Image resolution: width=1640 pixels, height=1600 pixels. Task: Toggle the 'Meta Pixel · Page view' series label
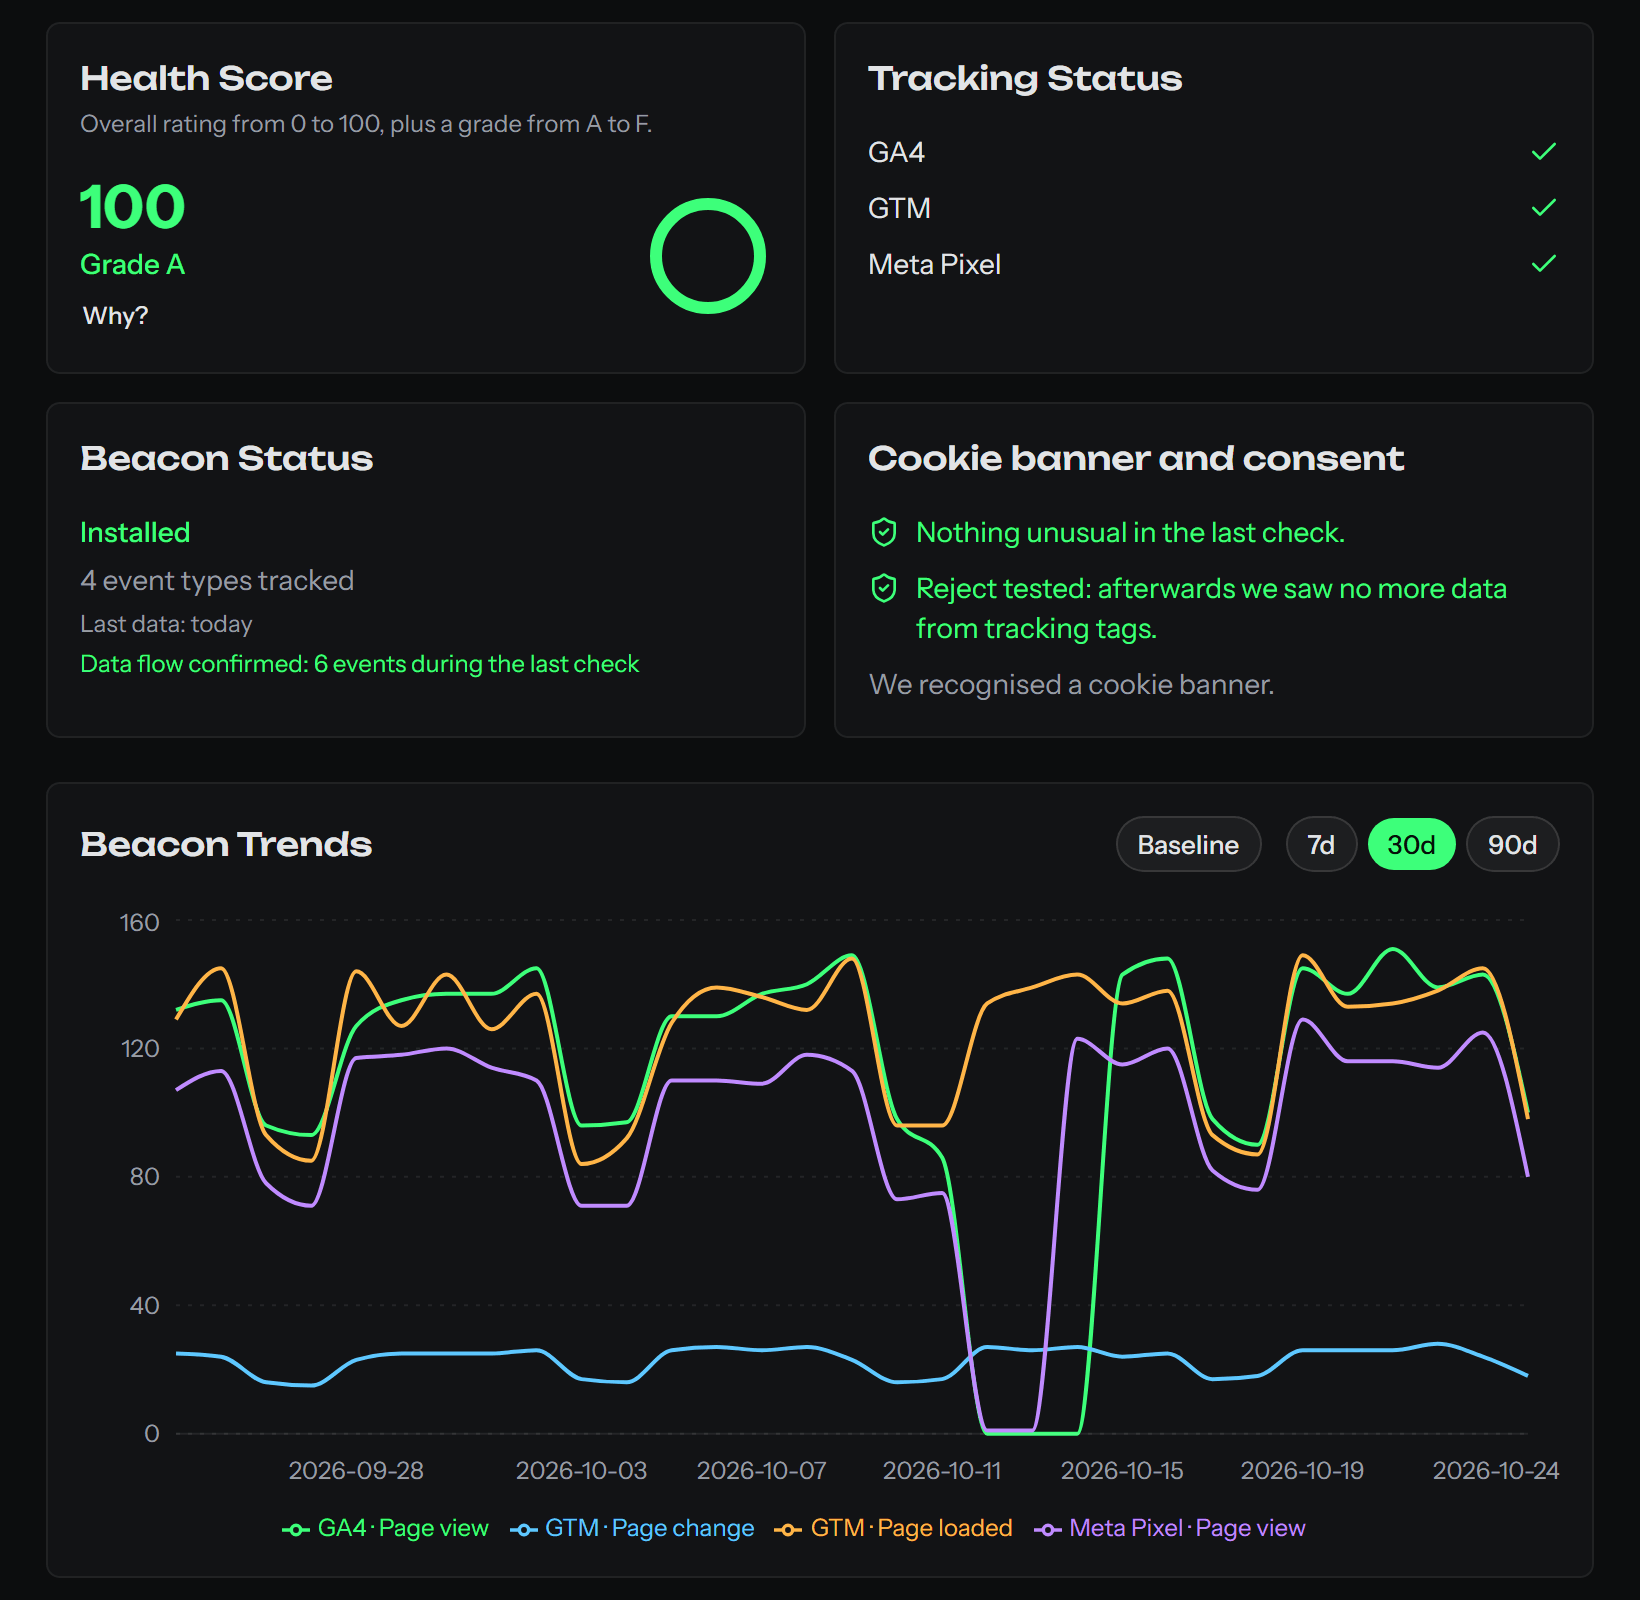click(1188, 1528)
